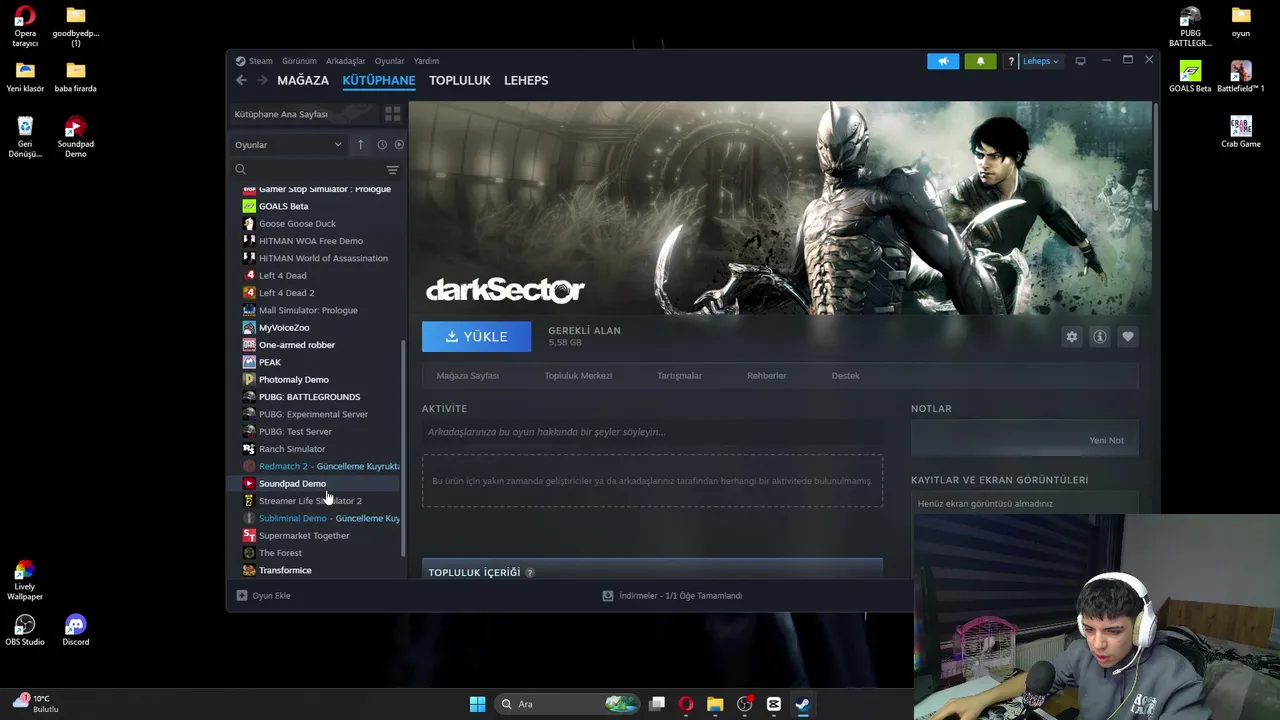Expand the Oyunlar library filter dropdown
Screen dimensions: 1280x720
coord(288,145)
